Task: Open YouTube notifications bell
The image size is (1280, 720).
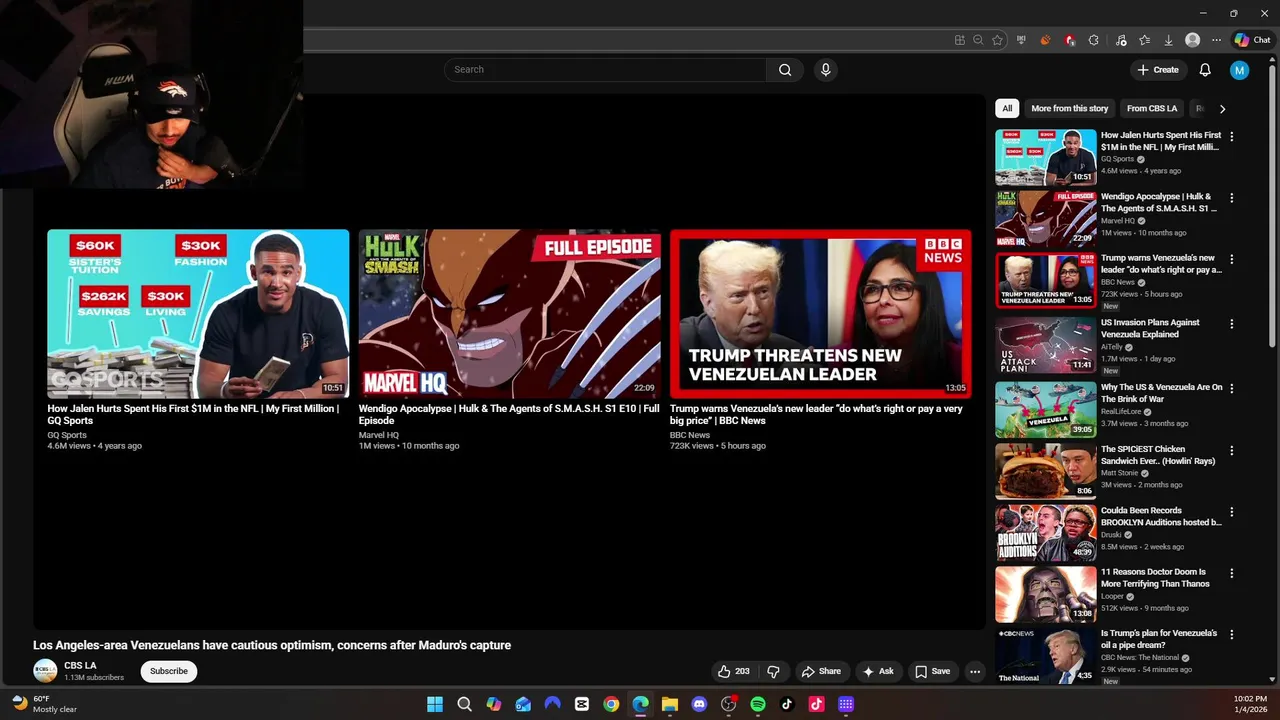Action: point(1205,70)
